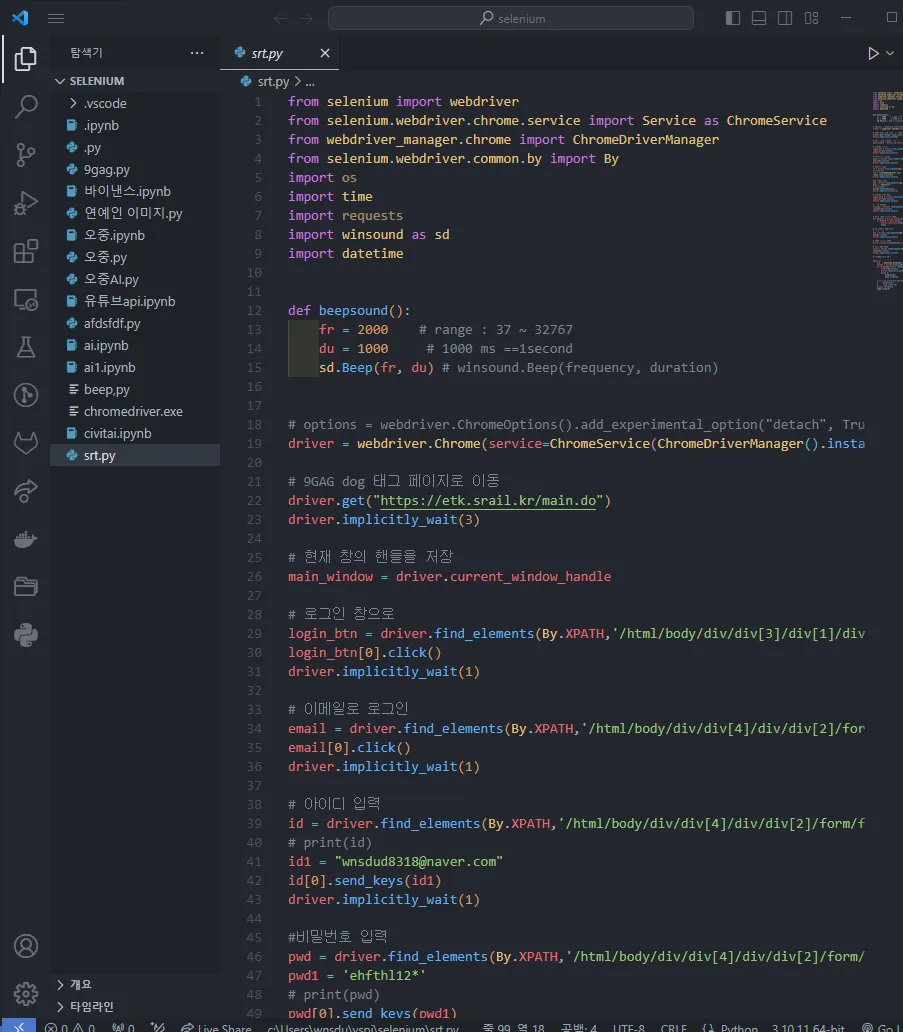Open the Source Control view
The image size is (903, 1032).
(26, 155)
